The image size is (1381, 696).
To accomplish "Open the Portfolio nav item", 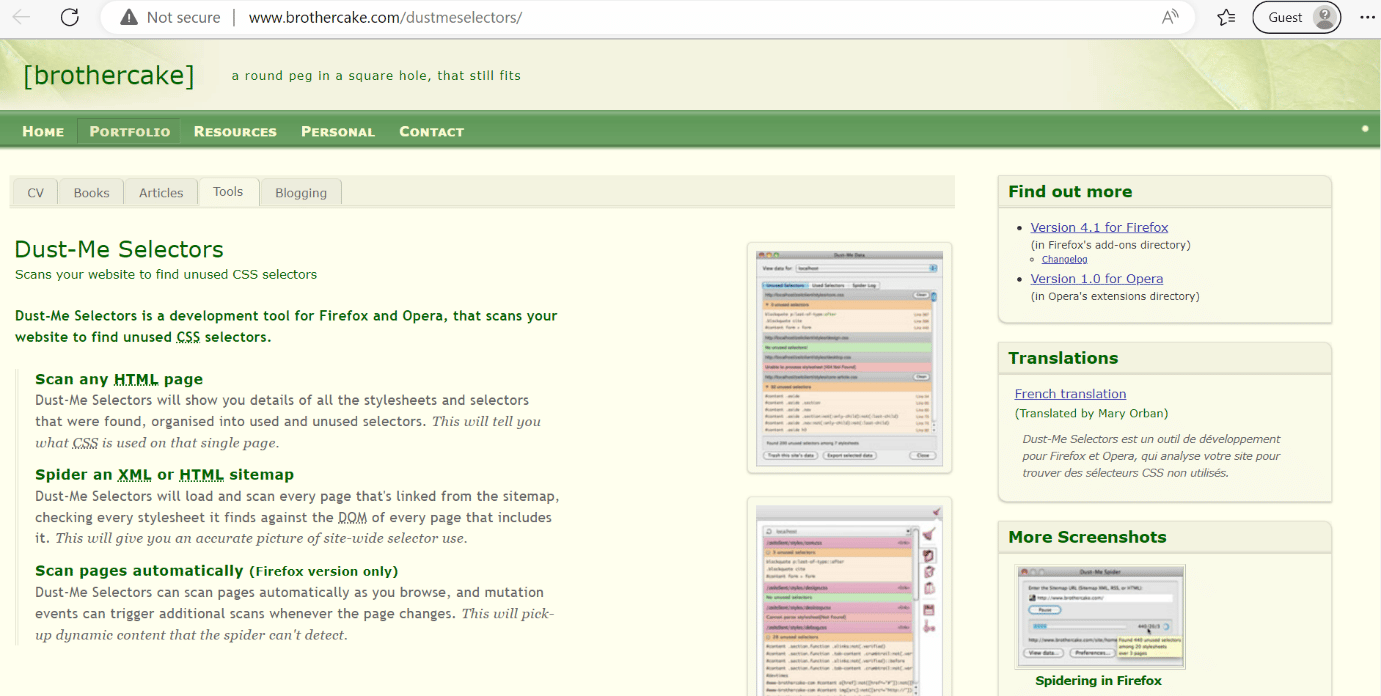I will point(129,131).
